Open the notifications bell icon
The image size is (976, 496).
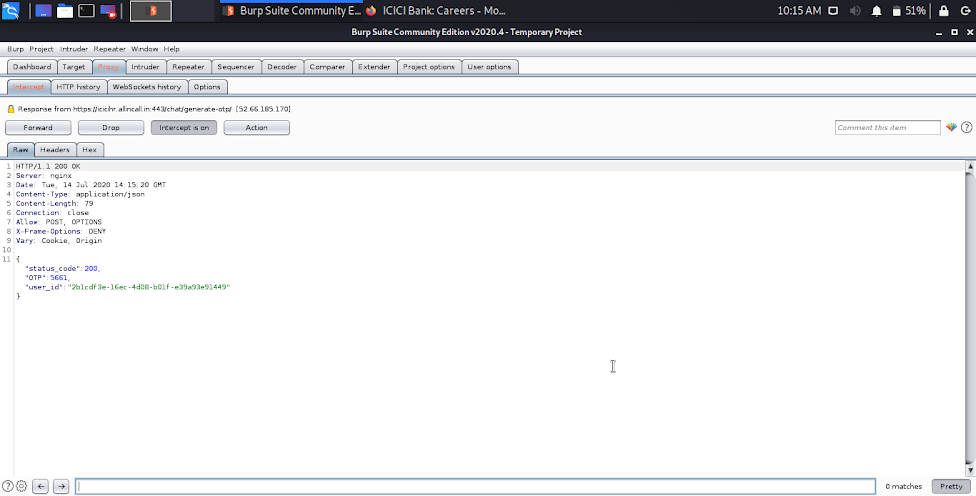[876, 11]
